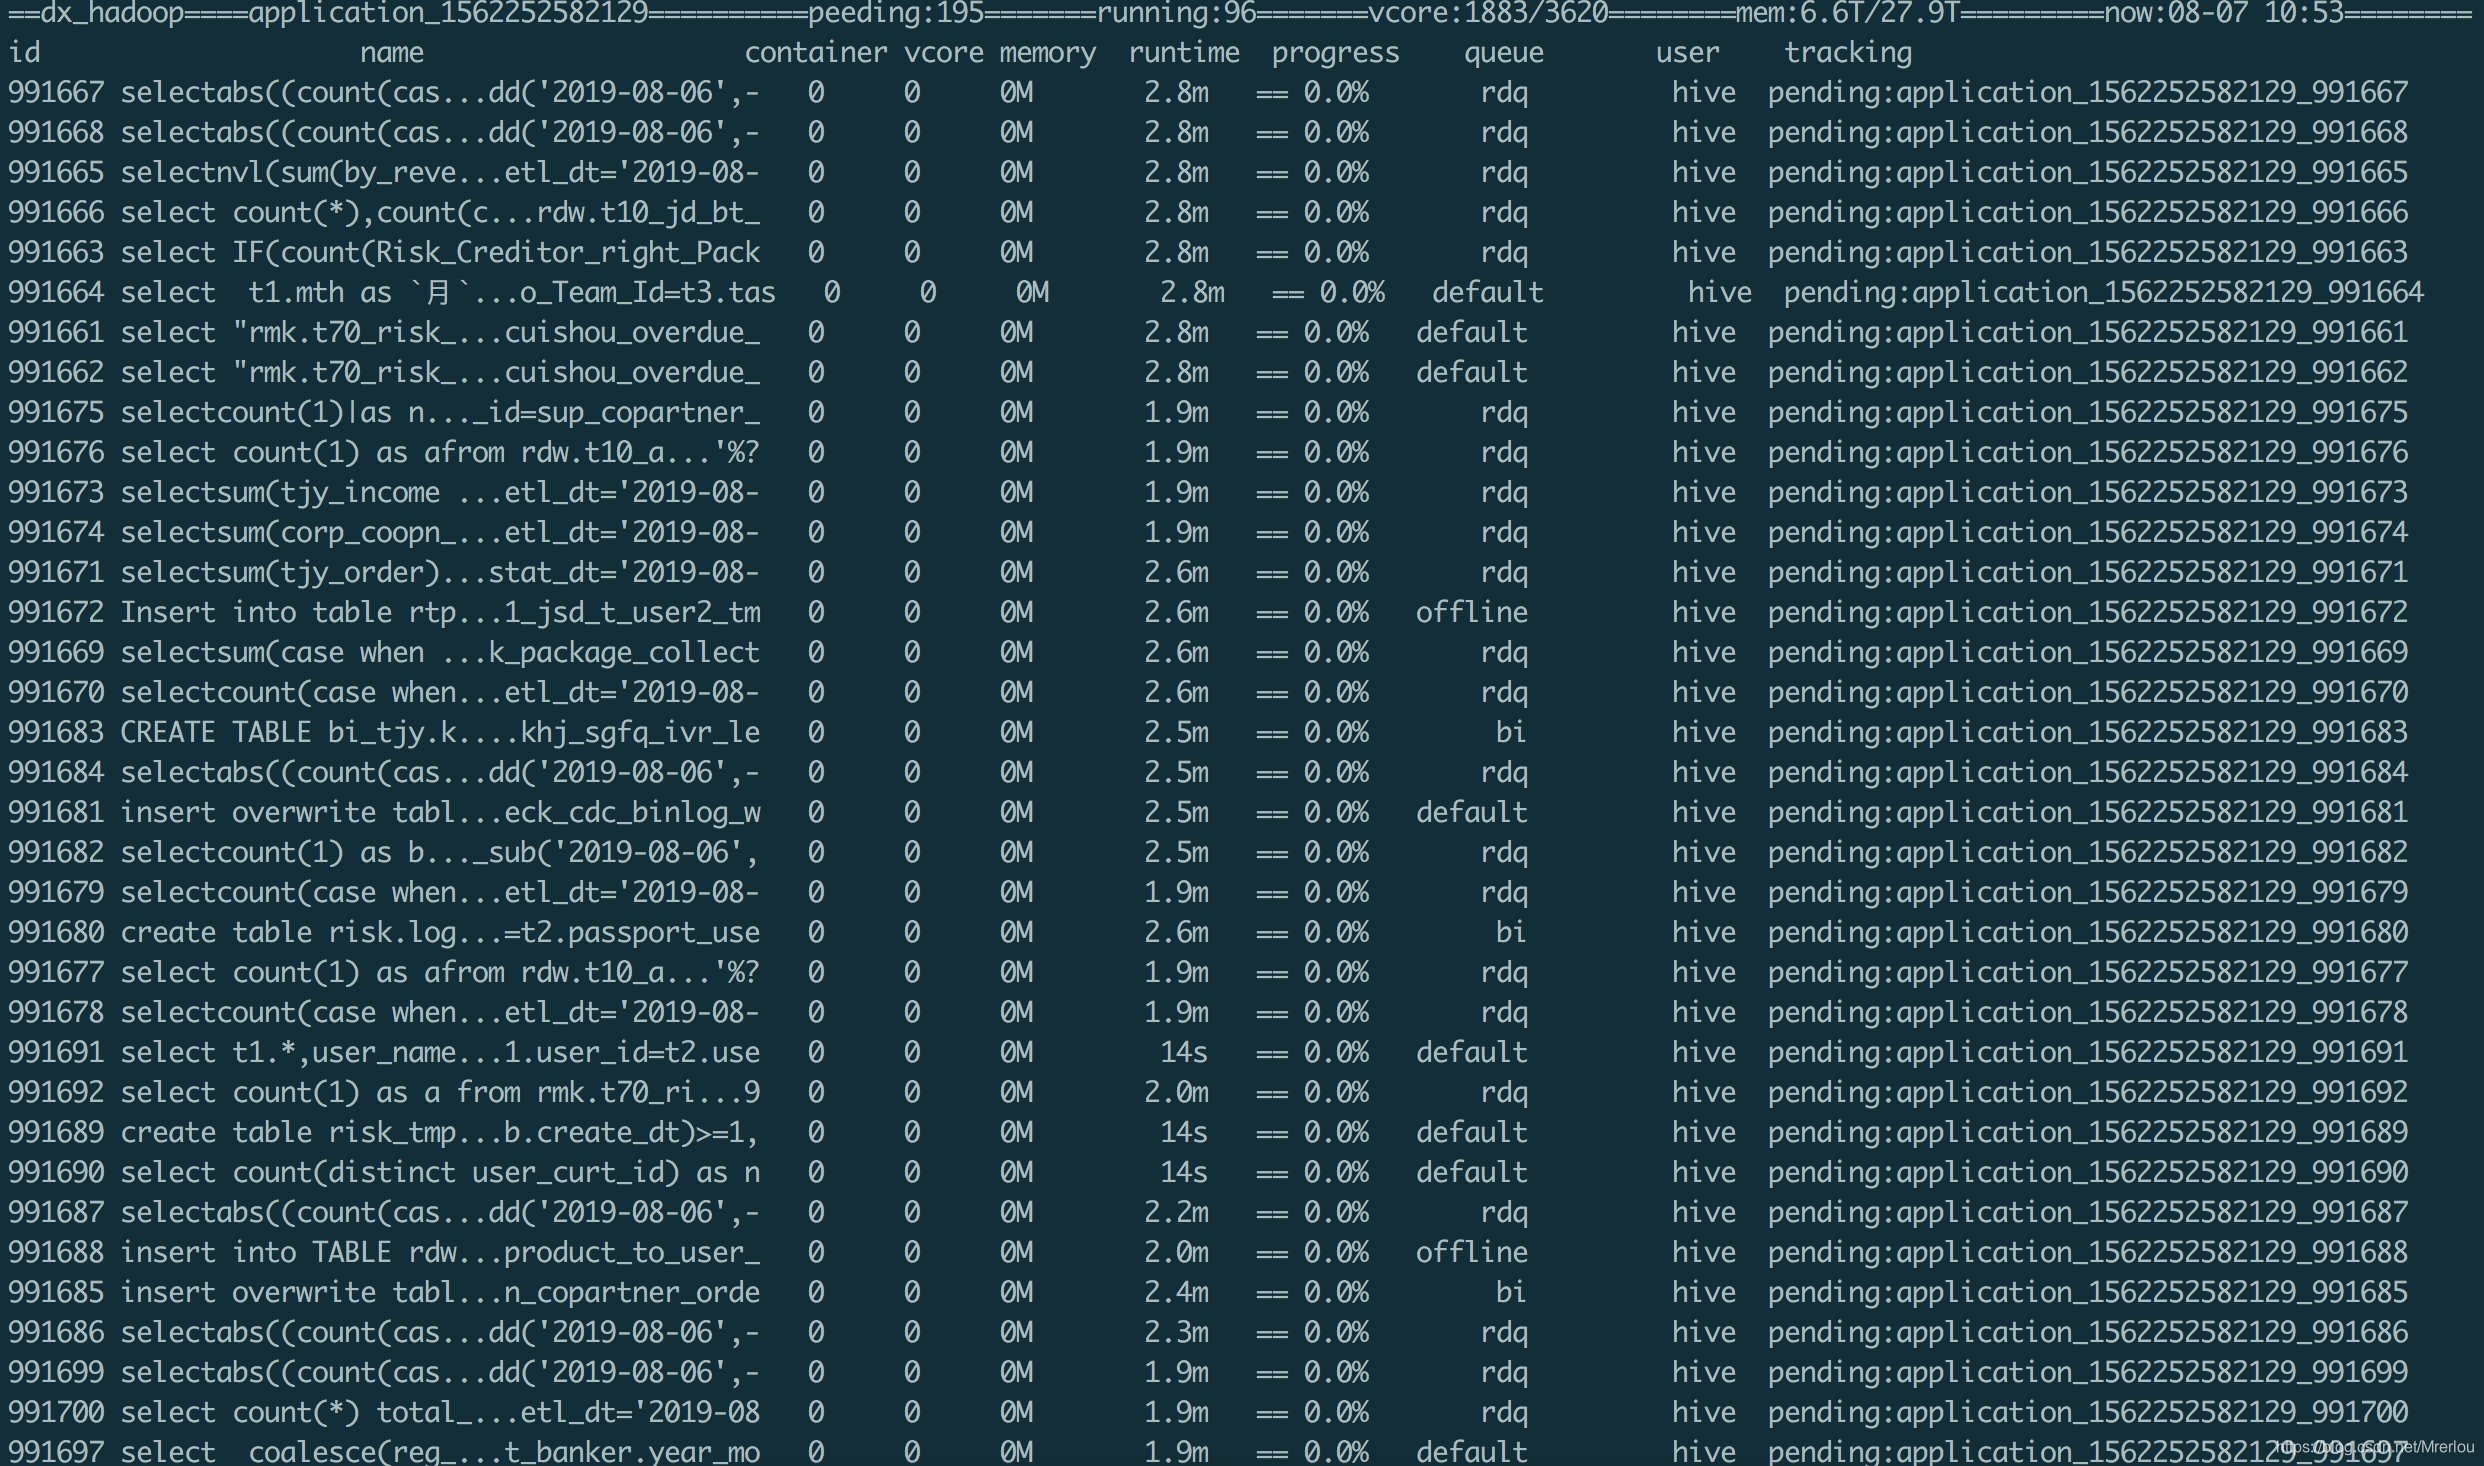Click the 'user' column header
2484x1466 pixels.
point(1688,52)
